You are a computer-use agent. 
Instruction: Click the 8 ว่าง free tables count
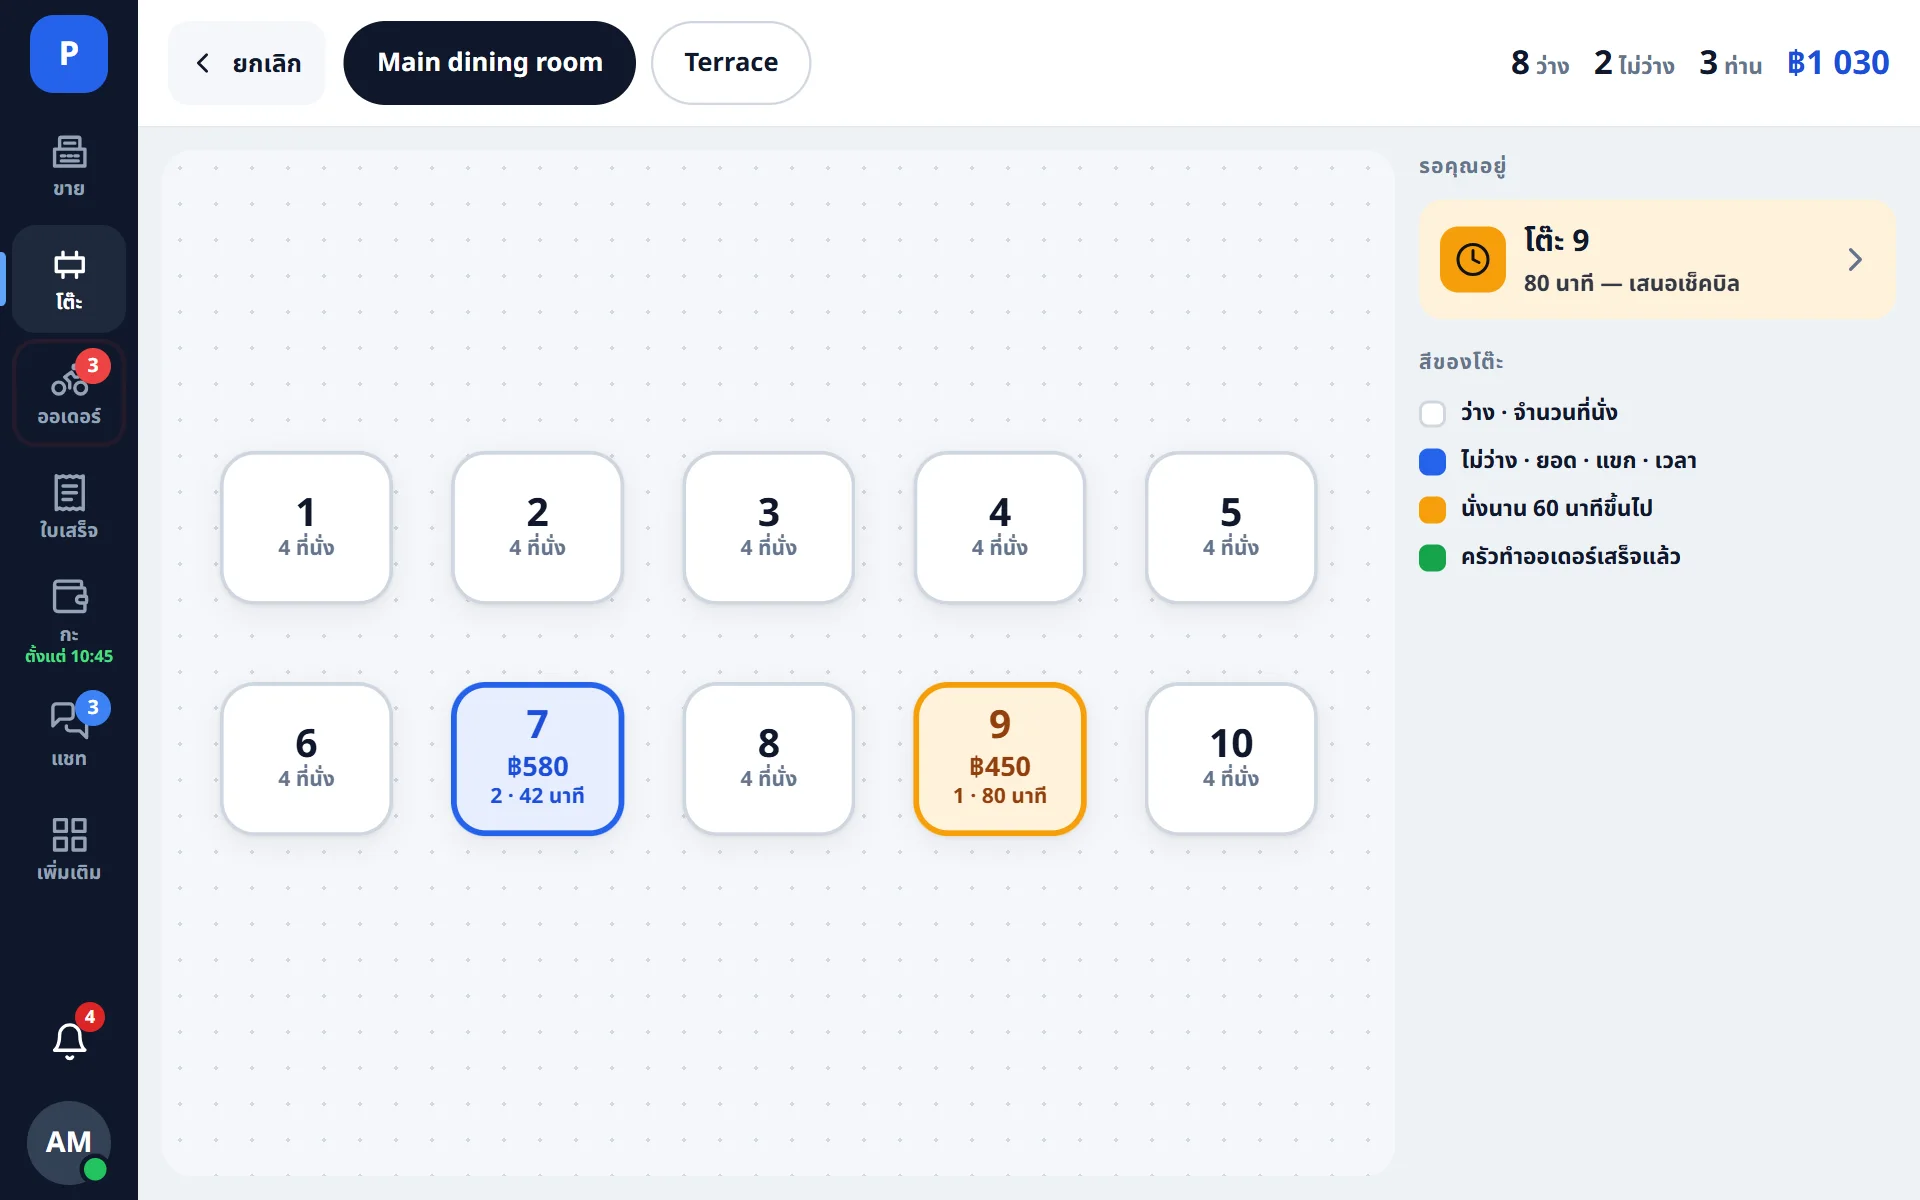click(1540, 63)
